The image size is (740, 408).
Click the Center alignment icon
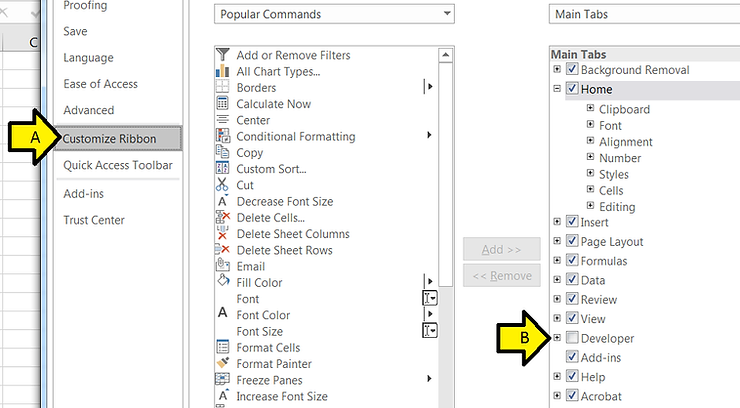coord(222,120)
